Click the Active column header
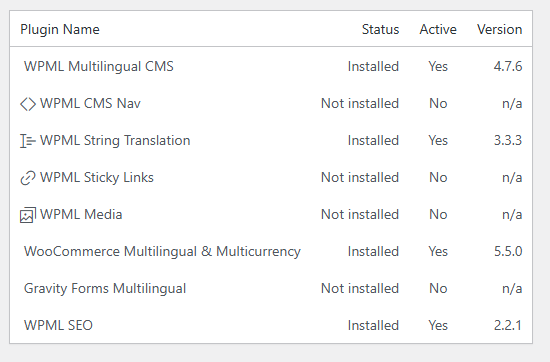The width and height of the screenshot is (550, 362). 438,29
